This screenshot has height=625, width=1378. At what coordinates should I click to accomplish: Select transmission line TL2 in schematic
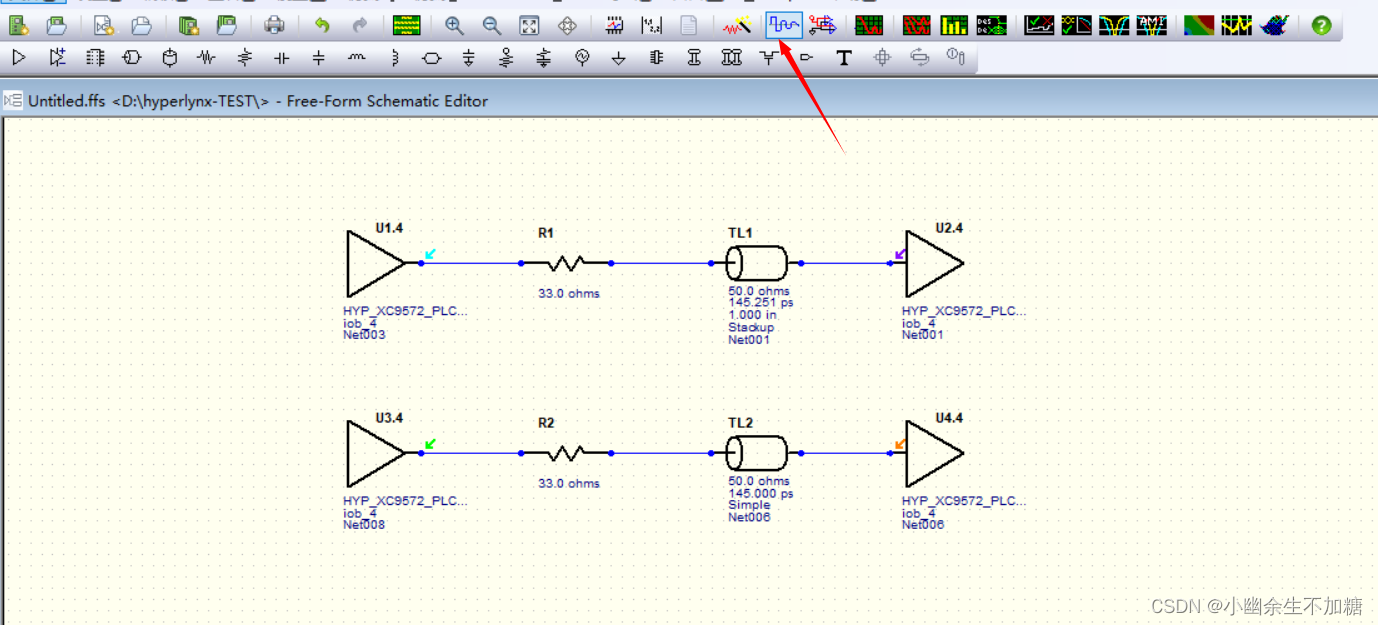[756, 453]
